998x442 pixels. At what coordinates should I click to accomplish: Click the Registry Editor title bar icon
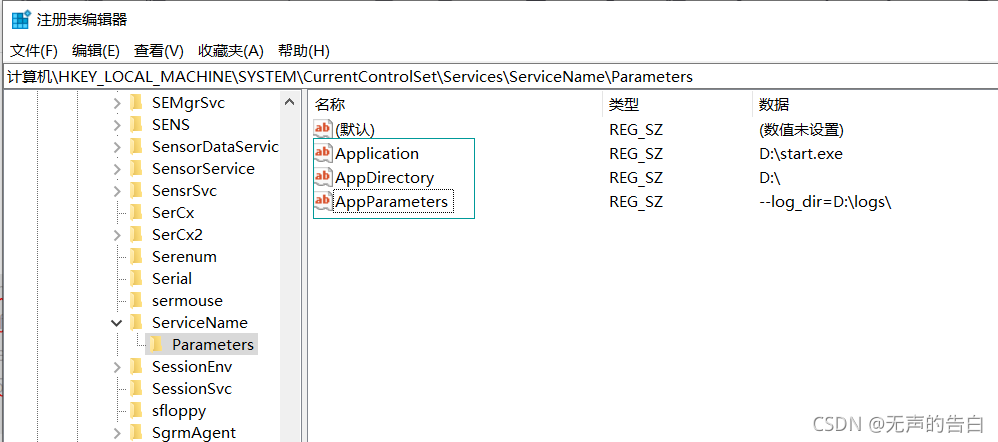click(x=21, y=20)
